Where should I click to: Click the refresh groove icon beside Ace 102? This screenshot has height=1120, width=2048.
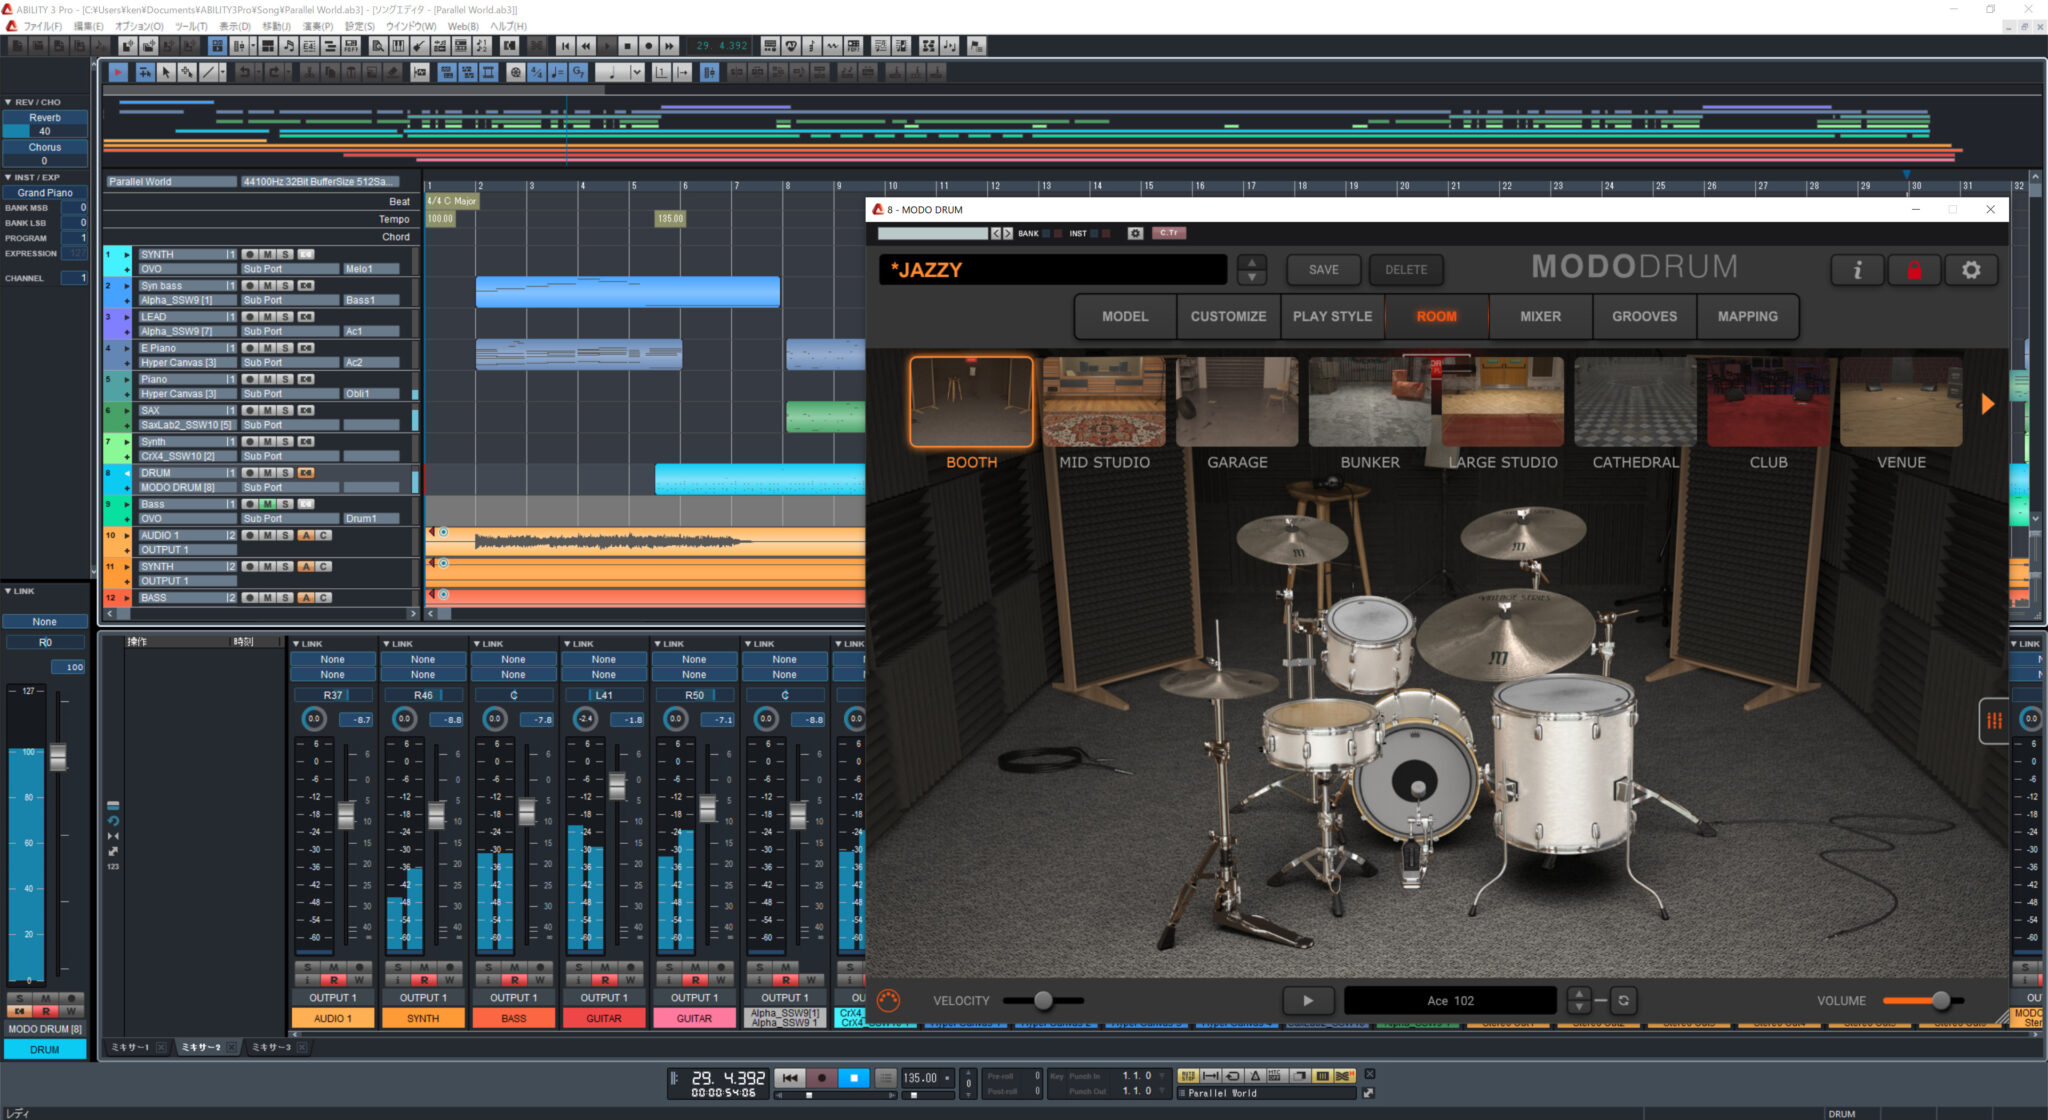click(x=1623, y=1000)
